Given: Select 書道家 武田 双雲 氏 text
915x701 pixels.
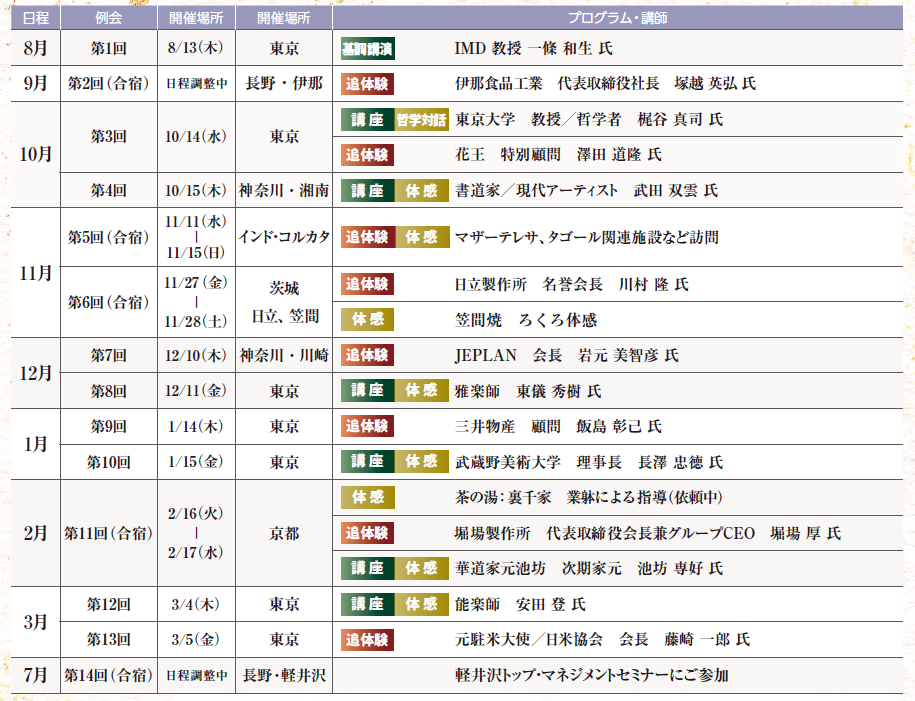Looking at the screenshot, I should (x=586, y=190).
